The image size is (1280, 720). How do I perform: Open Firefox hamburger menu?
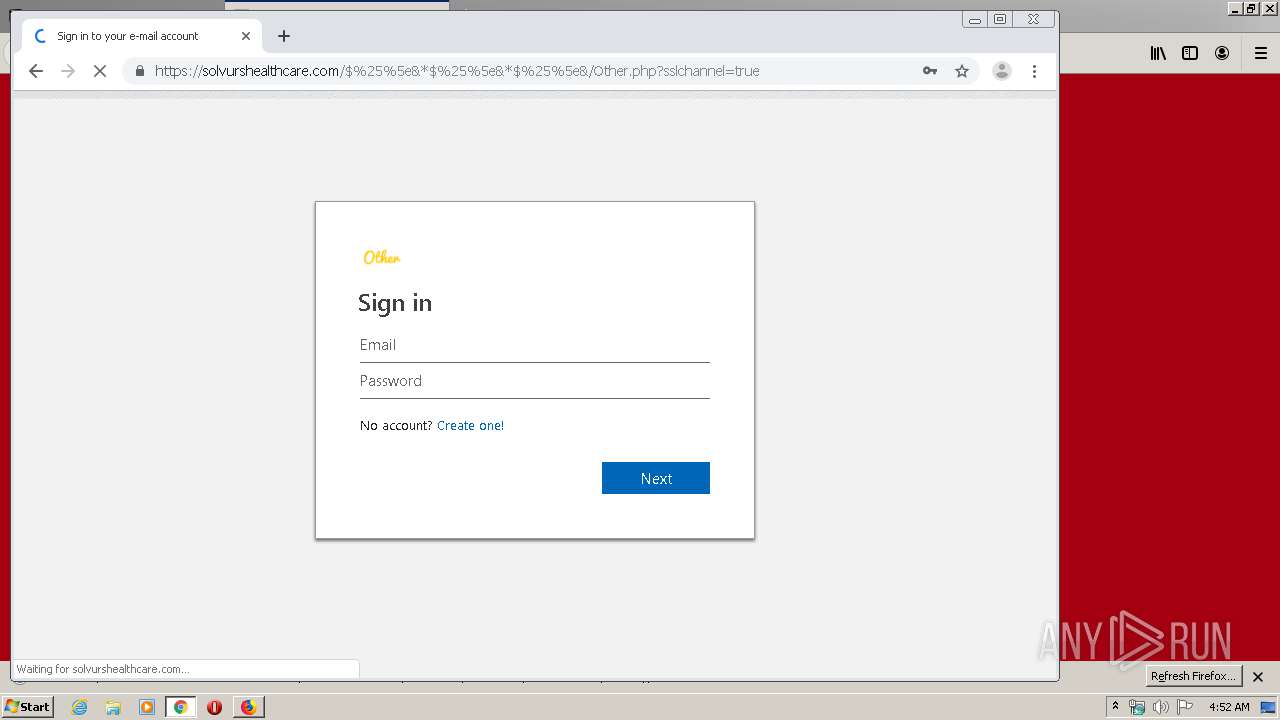(1260, 53)
